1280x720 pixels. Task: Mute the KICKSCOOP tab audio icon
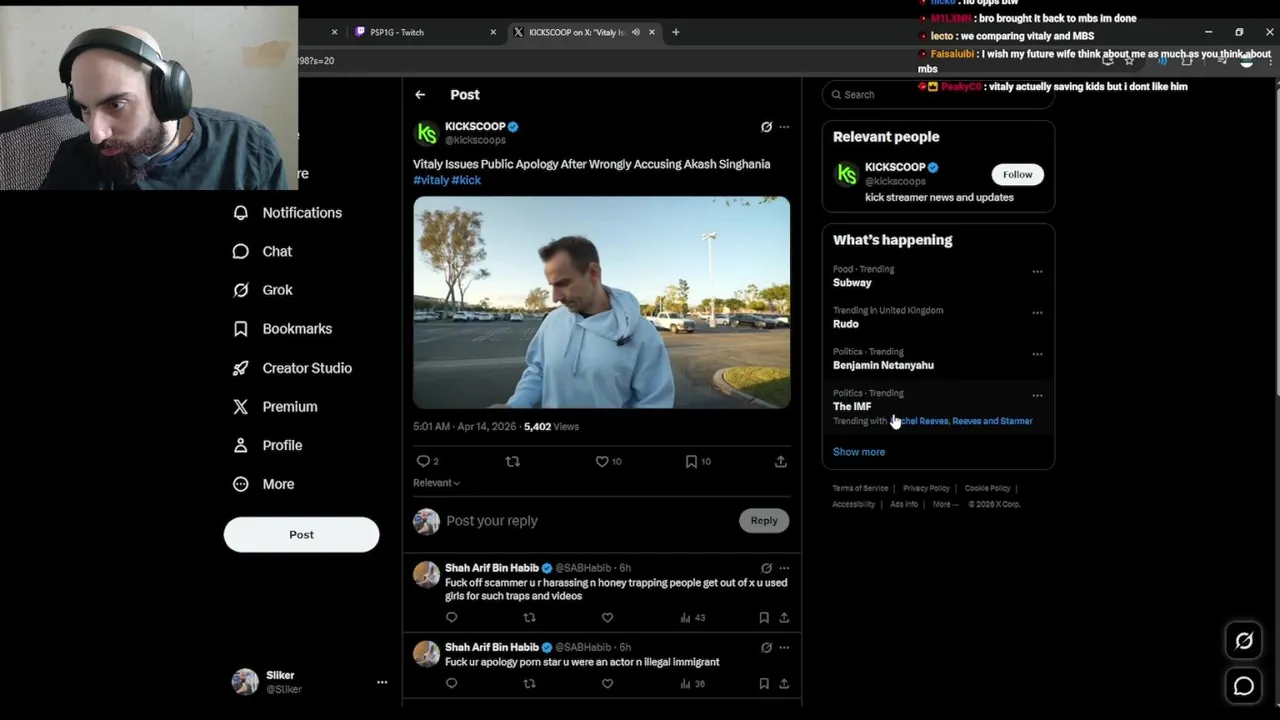pos(636,33)
